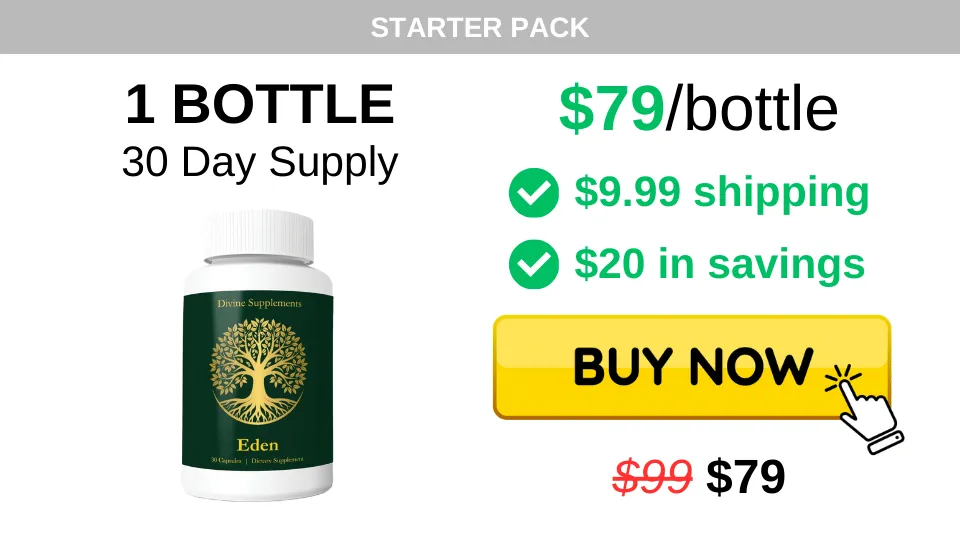
Task: Select the Eden supplement bottle image
Action: click(x=258, y=356)
